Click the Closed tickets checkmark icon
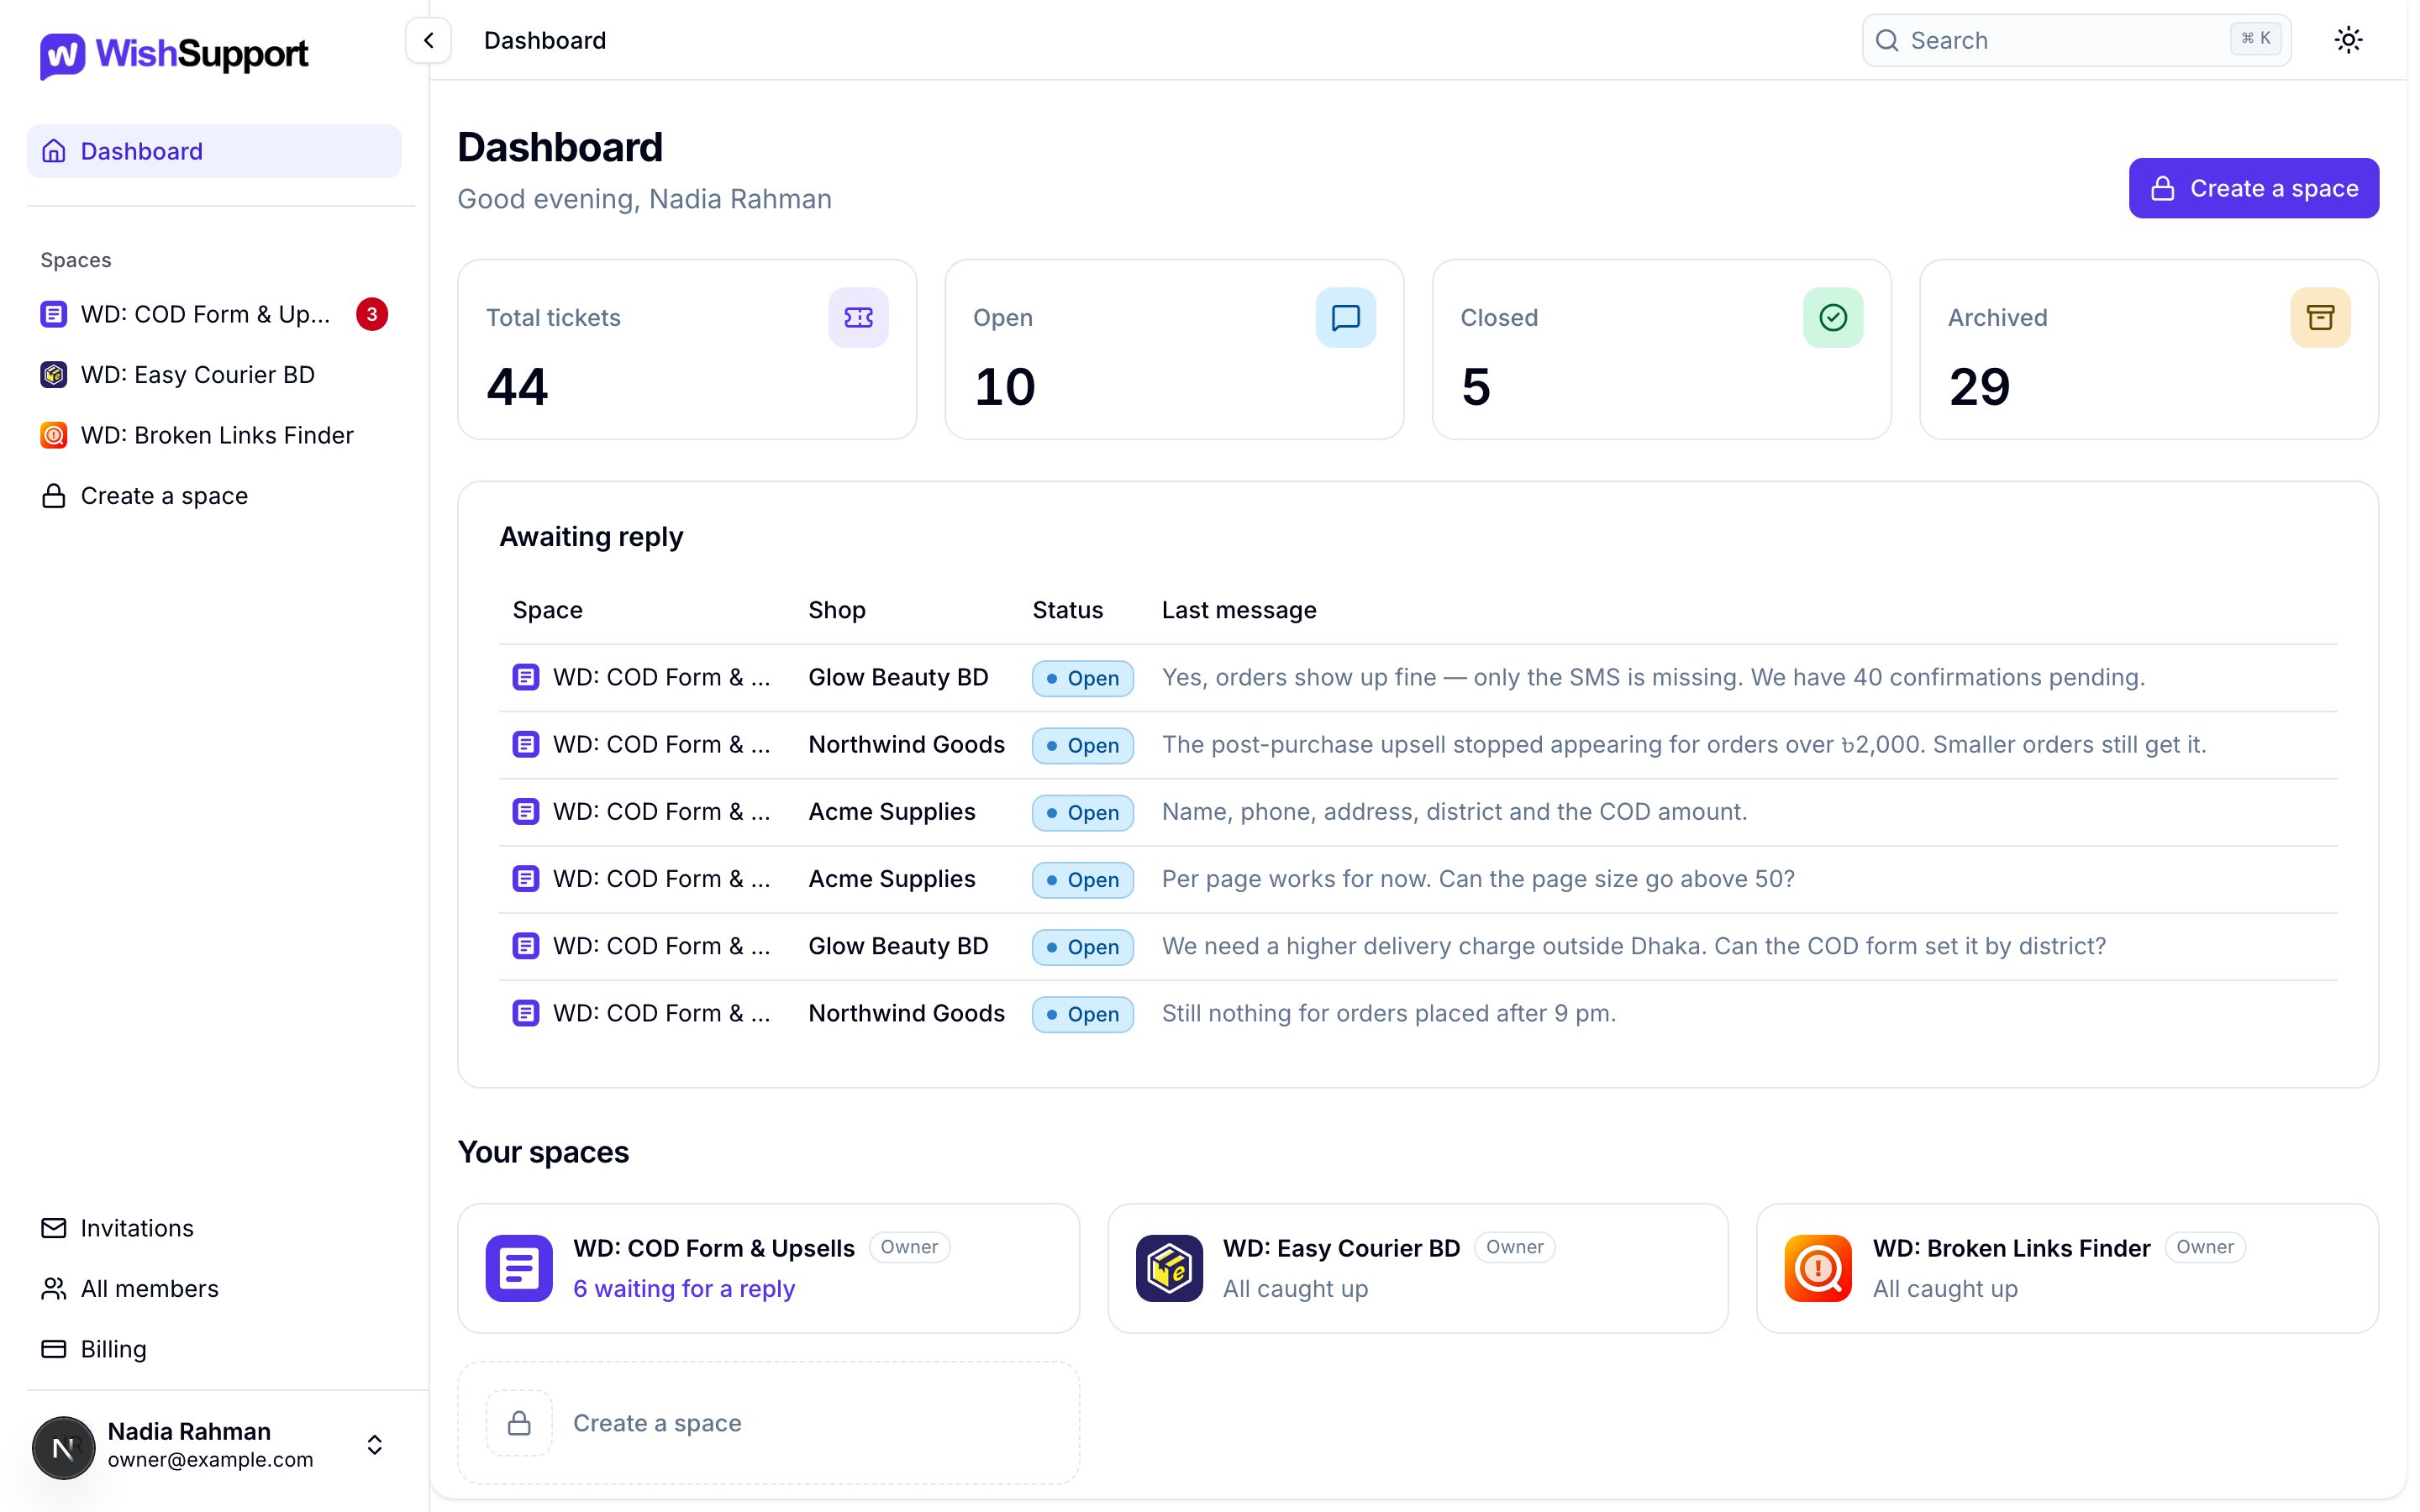The width and height of the screenshot is (2420, 1512). 1832,318
